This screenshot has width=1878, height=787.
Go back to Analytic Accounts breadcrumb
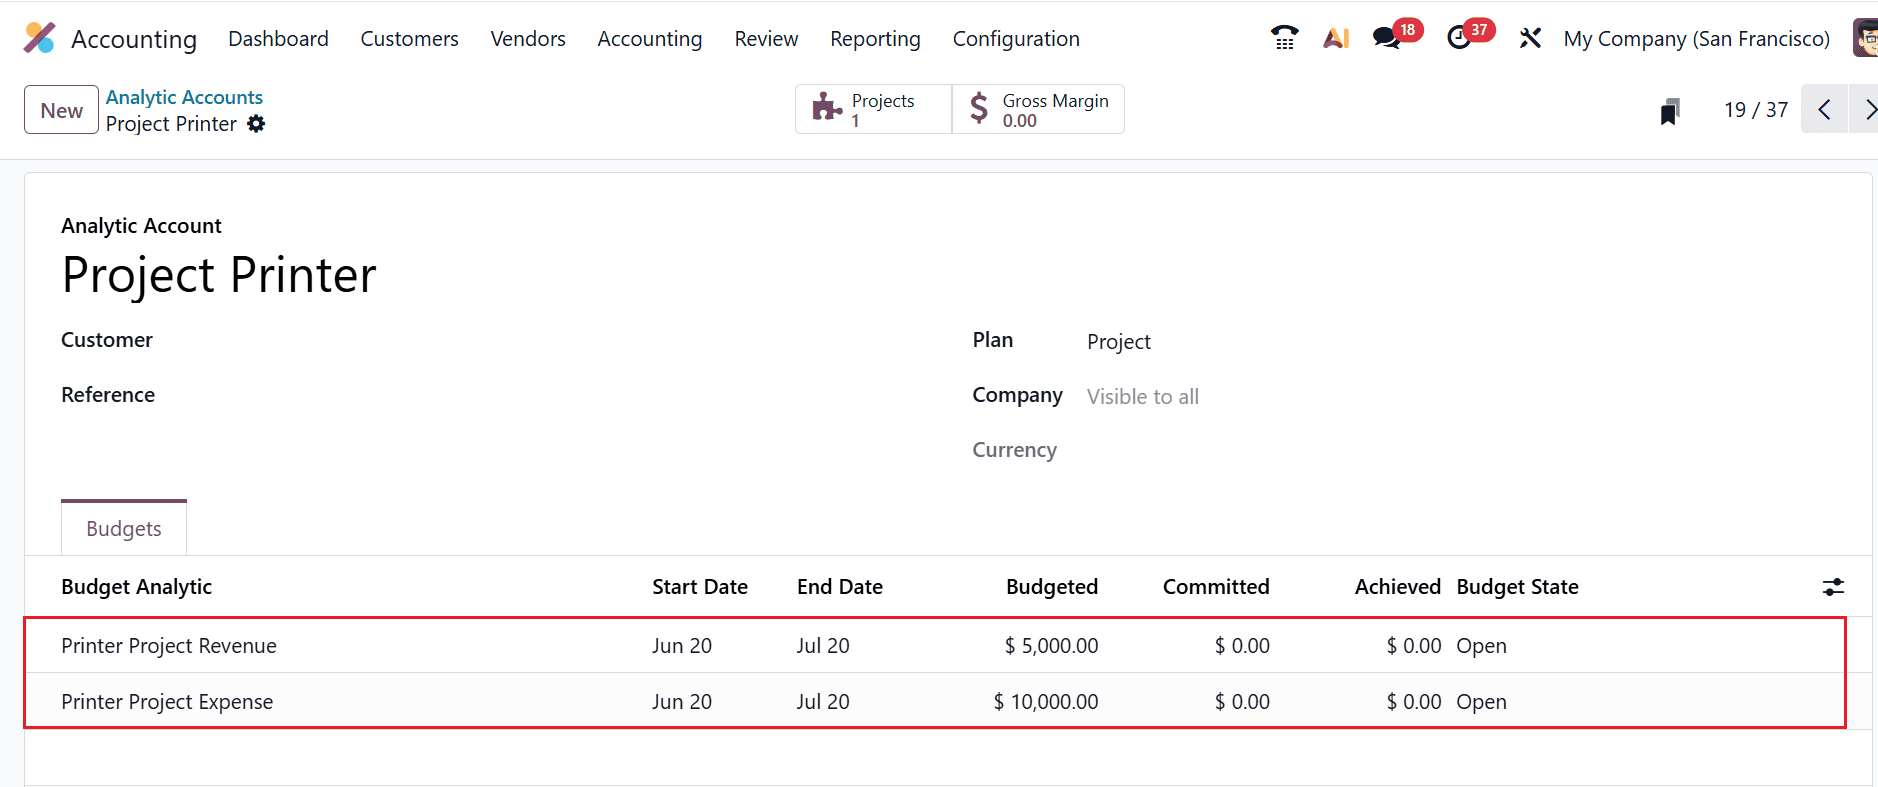[x=184, y=97]
